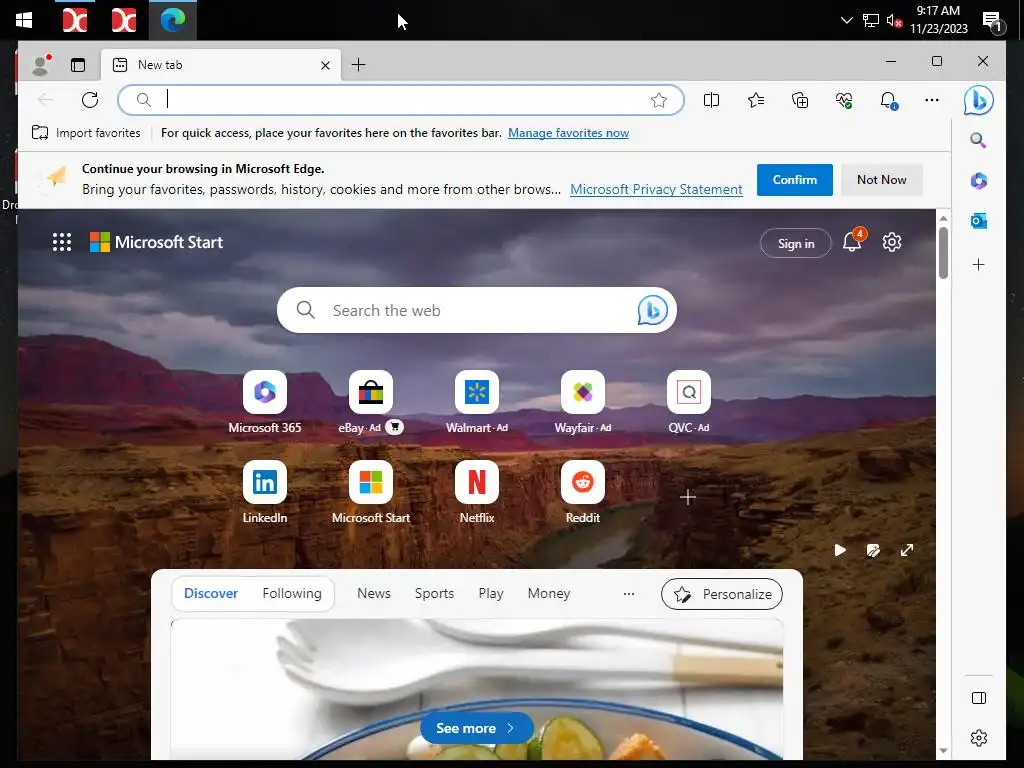Open page settings gear on Microsoft Start
This screenshot has height=768, width=1024.
891,242
